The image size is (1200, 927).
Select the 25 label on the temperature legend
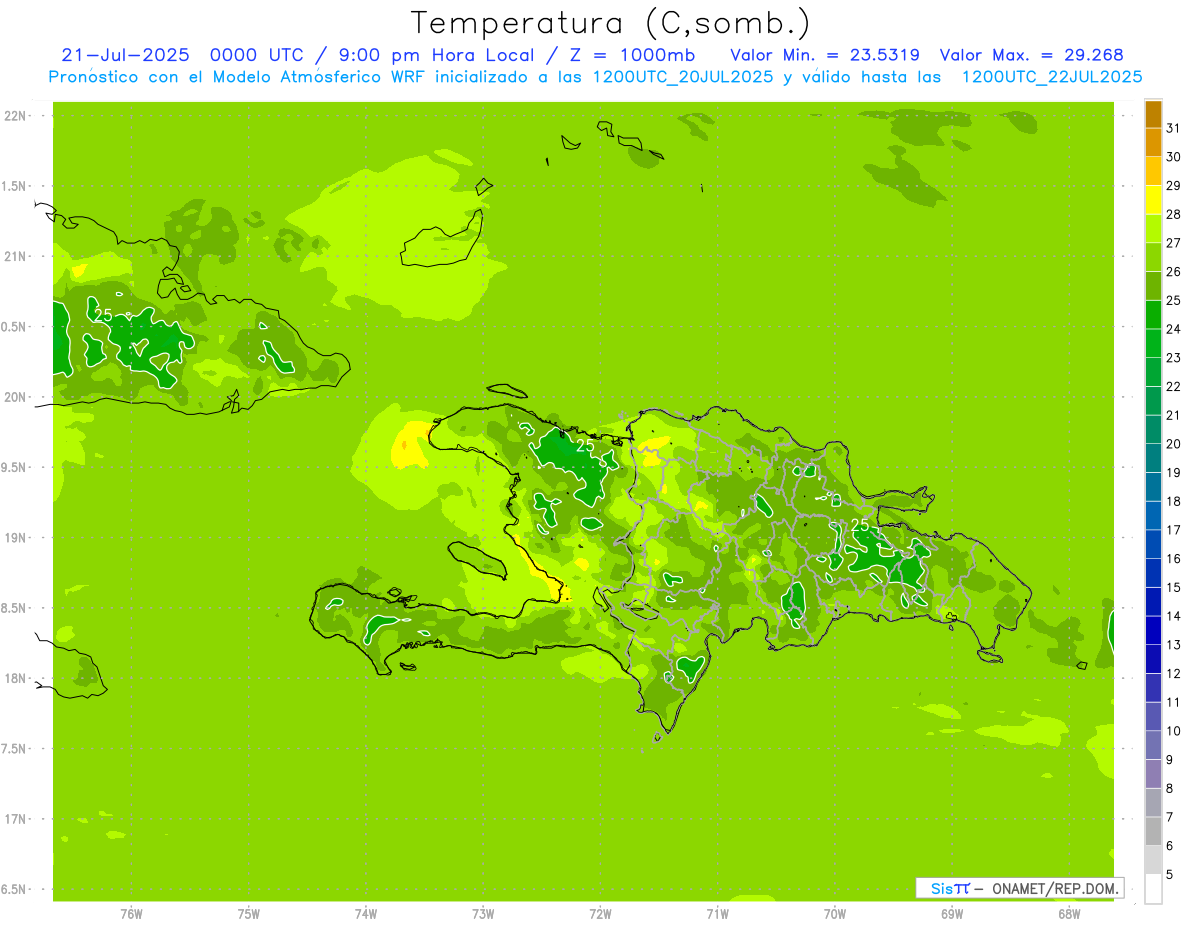pos(1173,300)
